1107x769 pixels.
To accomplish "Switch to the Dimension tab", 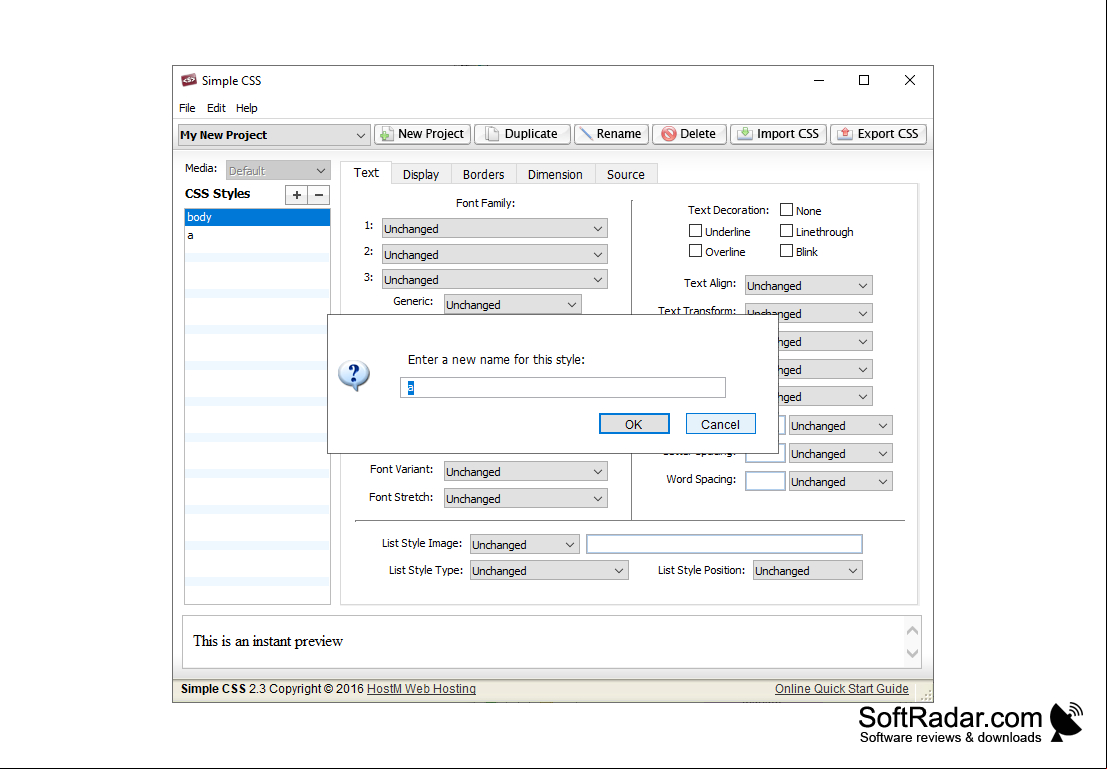I will (555, 174).
